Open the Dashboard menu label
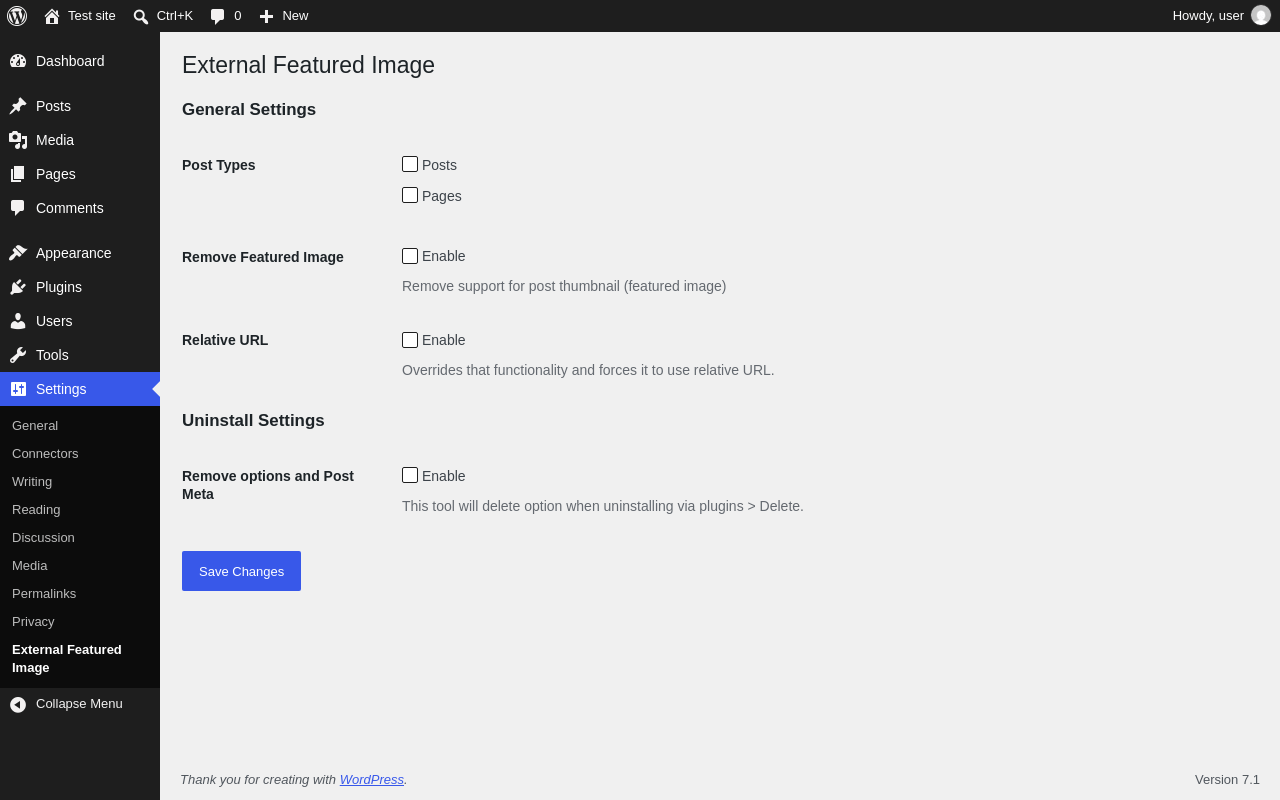Screen dimensions: 1280x800 (70, 61)
